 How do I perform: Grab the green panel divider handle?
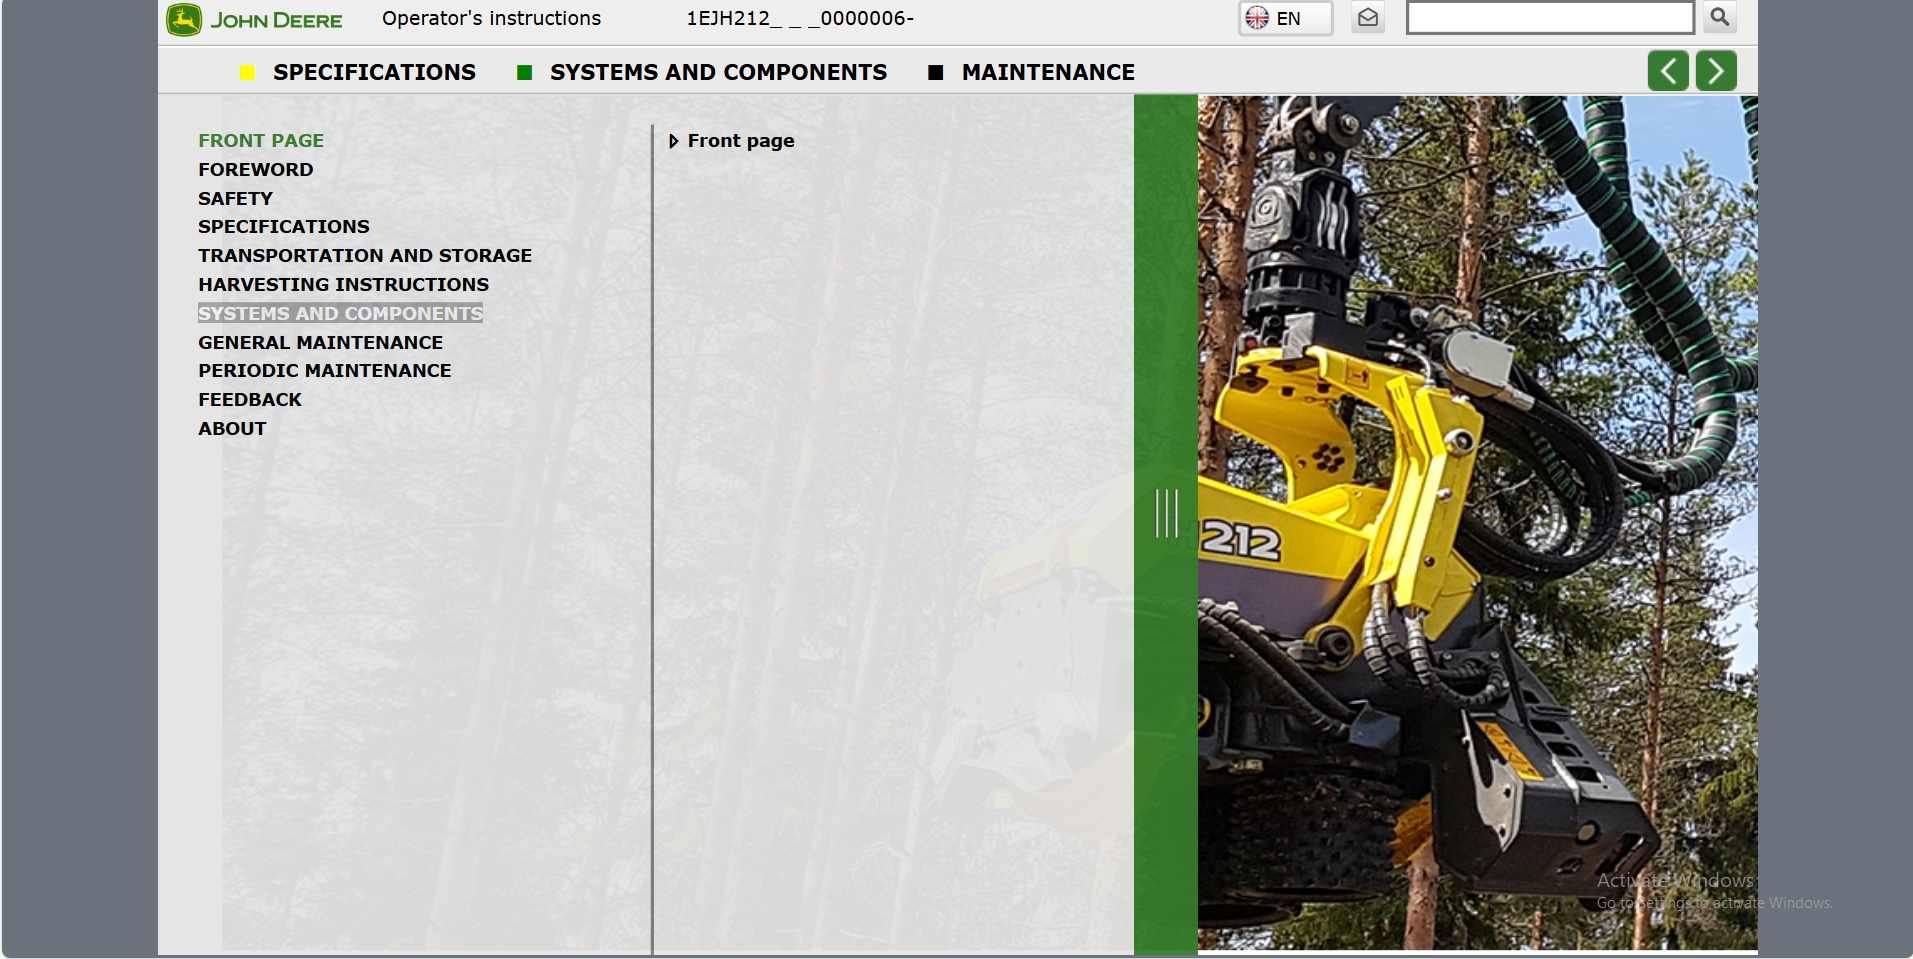(x=1166, y=513)
